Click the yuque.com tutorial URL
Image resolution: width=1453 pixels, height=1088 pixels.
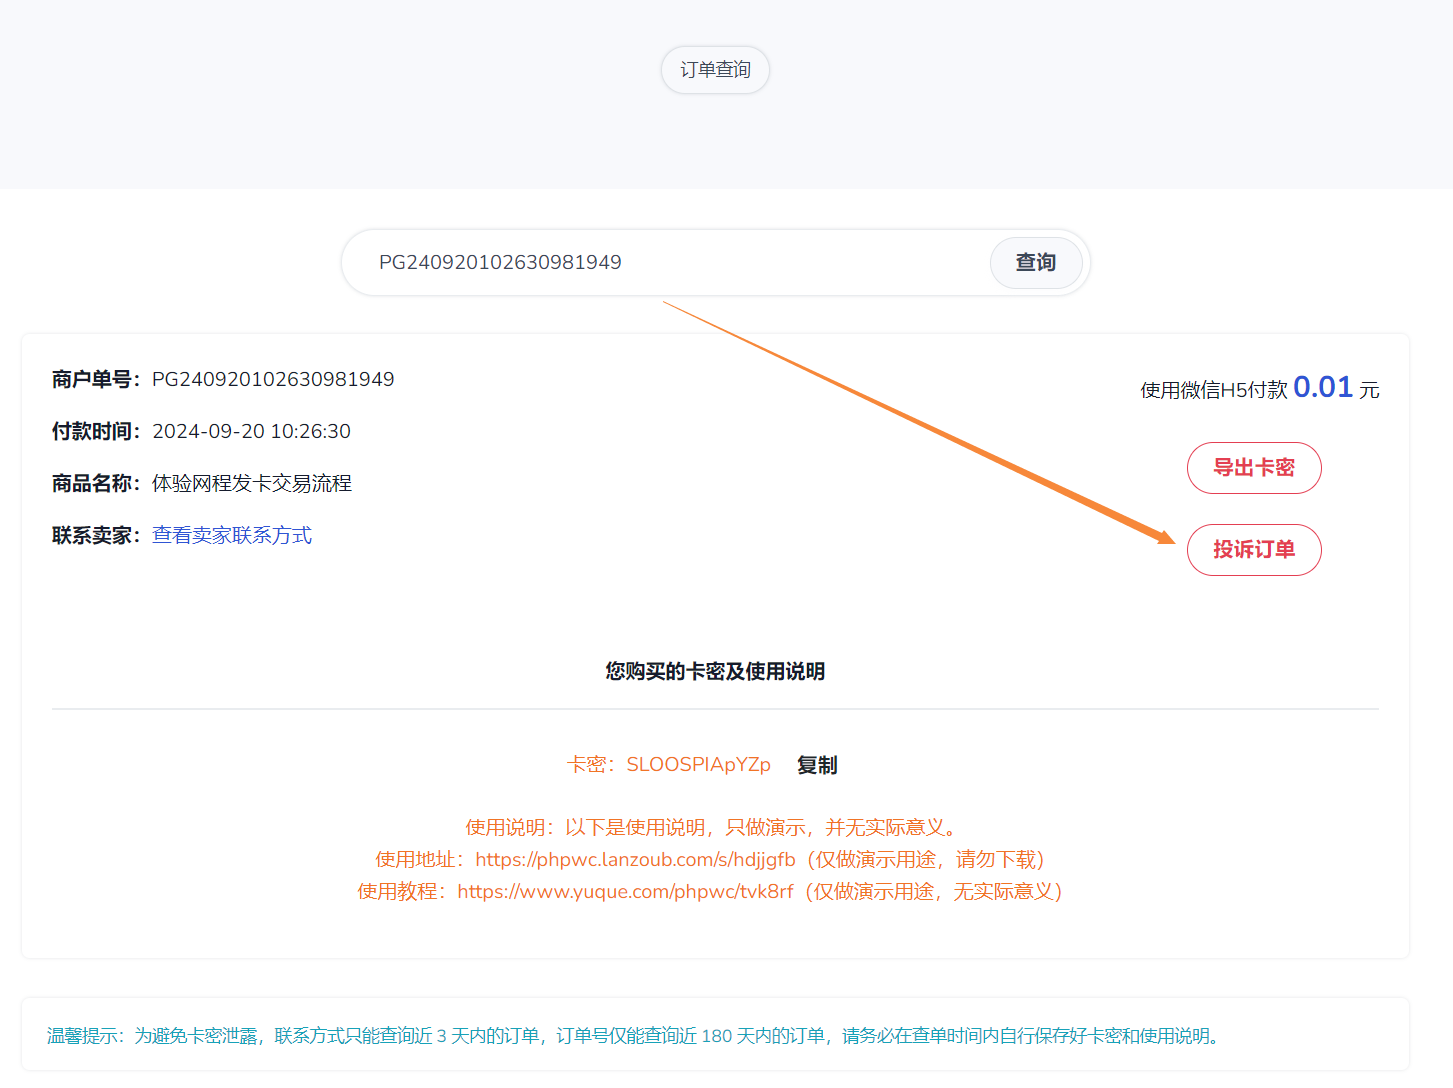[x=625, y=892]
